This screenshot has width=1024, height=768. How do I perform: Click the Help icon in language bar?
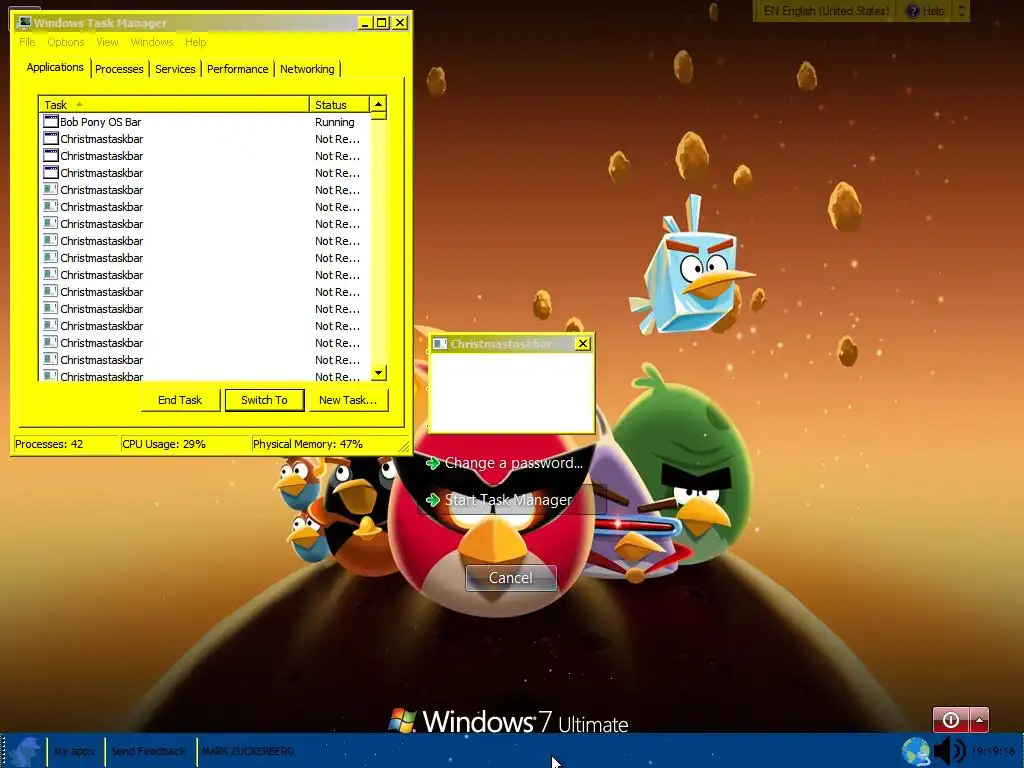coord(913,11)
